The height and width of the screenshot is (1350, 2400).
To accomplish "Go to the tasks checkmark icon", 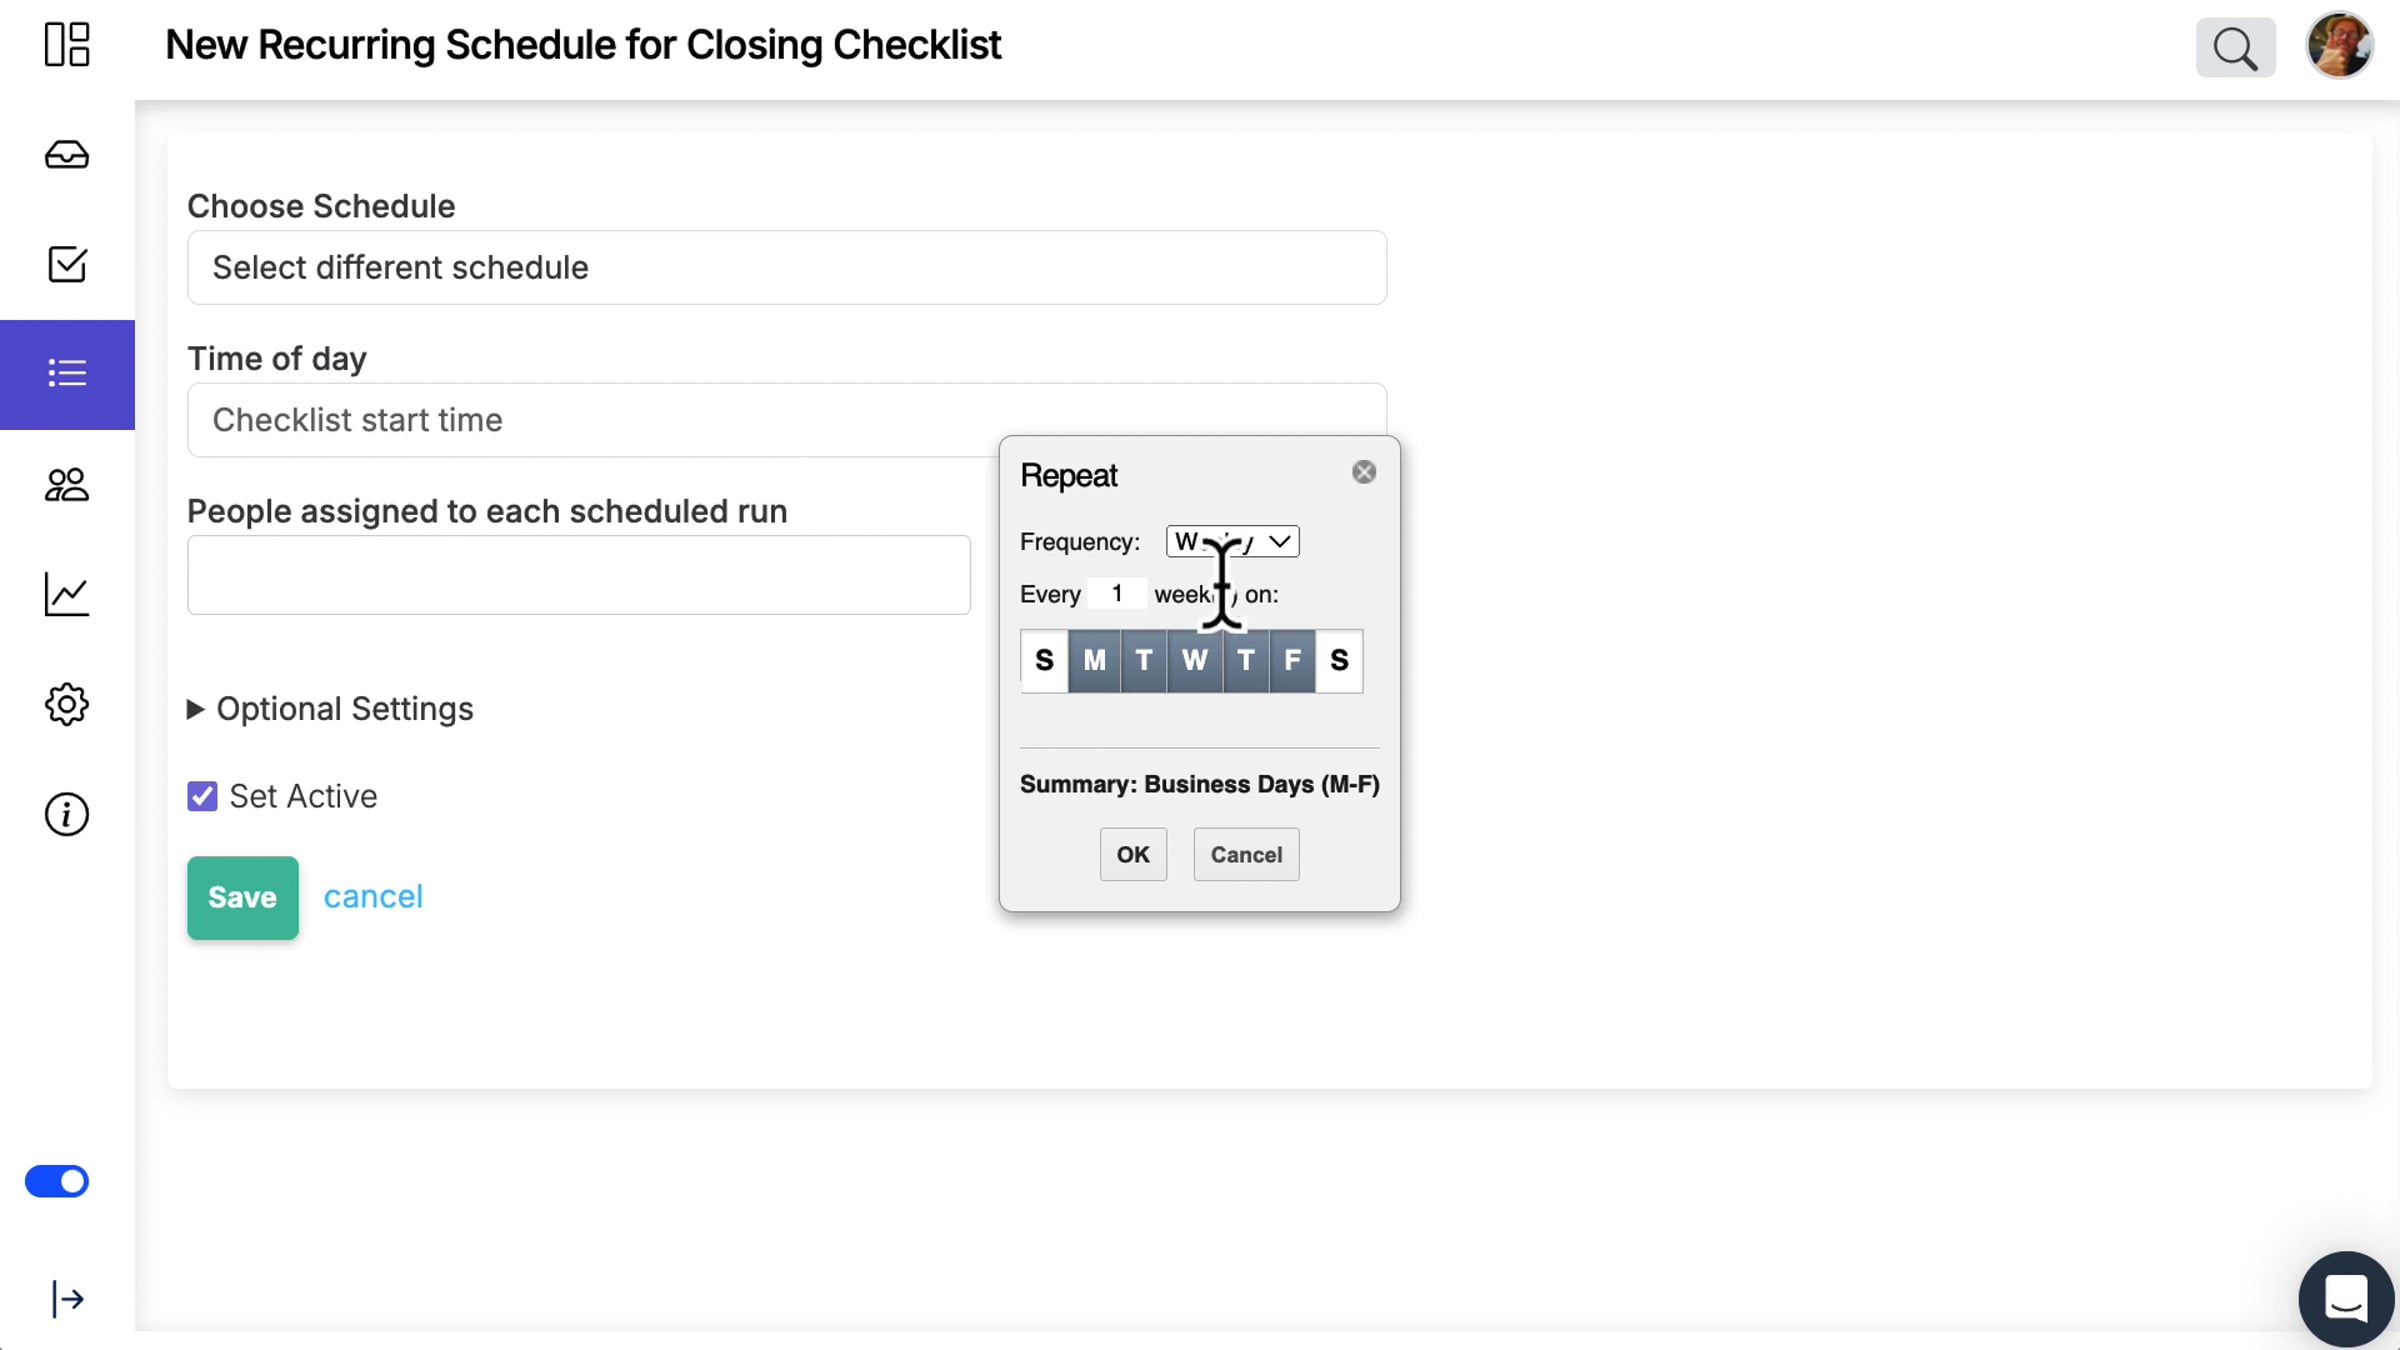I will tap(67, 265).
